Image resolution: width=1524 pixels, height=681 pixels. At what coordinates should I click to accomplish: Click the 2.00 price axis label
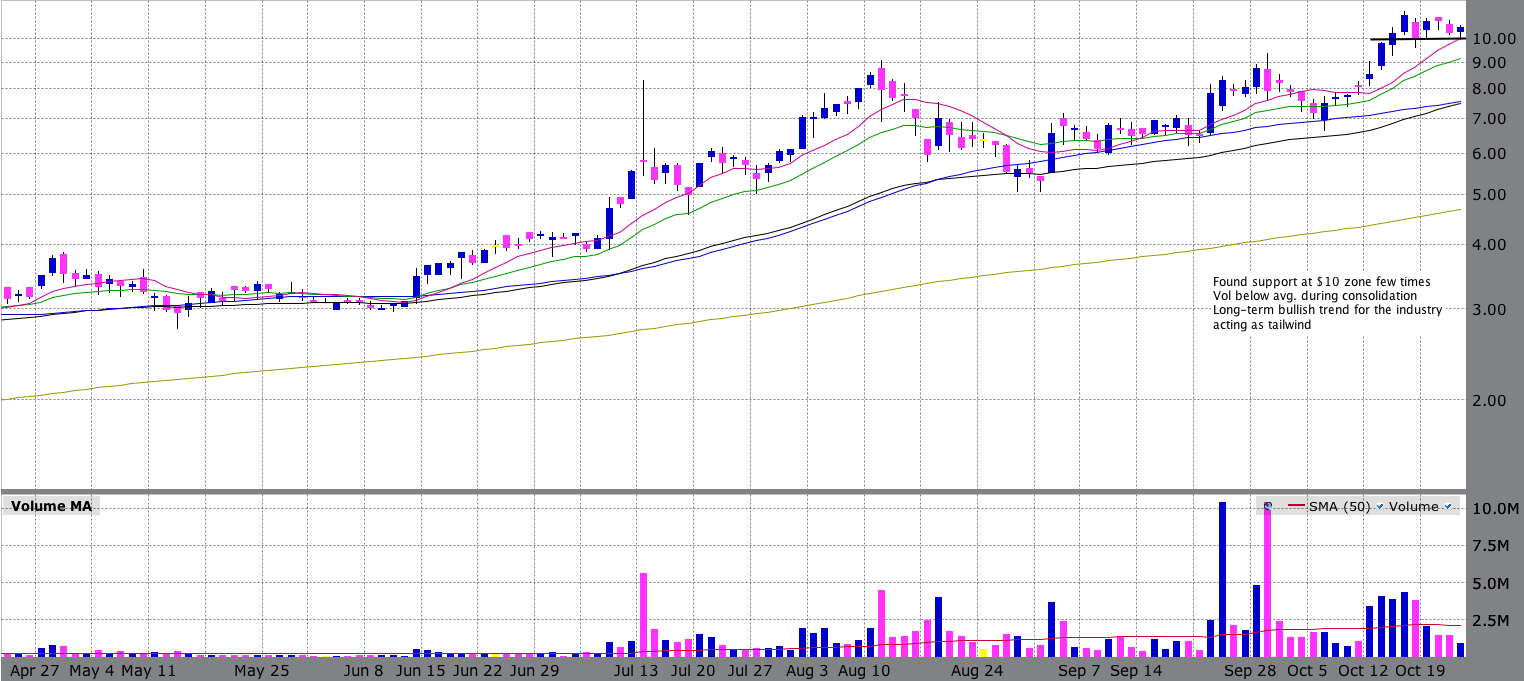coord(1491,400)
